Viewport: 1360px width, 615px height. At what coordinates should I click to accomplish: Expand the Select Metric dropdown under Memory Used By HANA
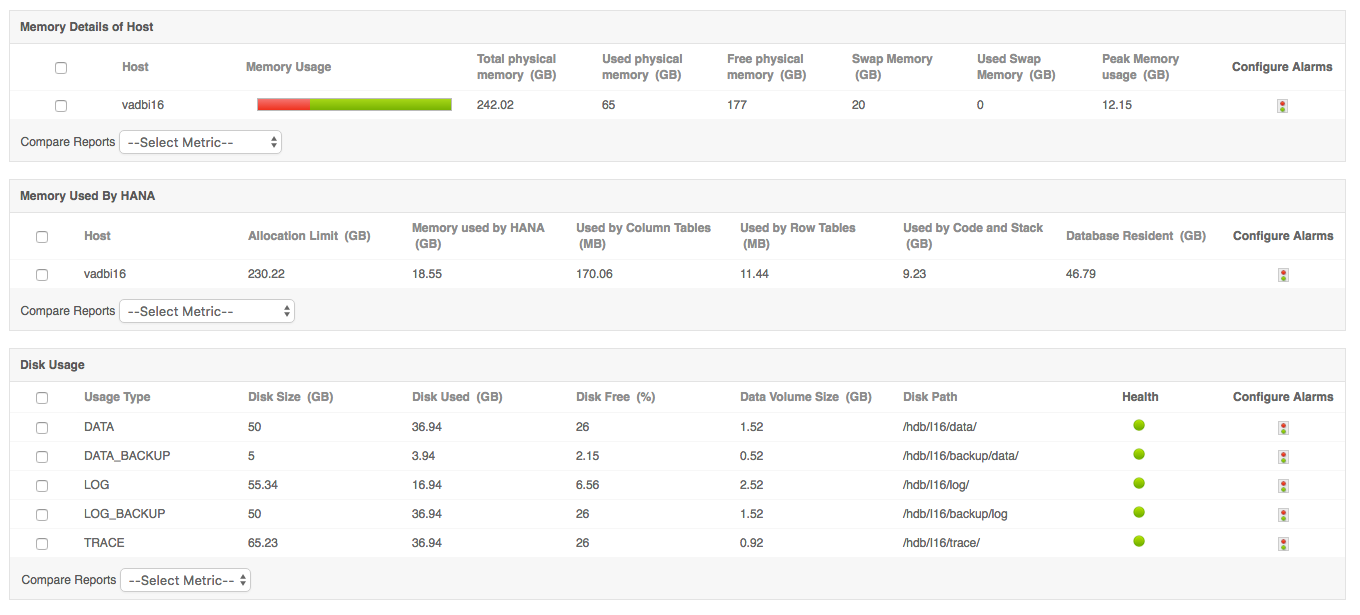[207, 312]
